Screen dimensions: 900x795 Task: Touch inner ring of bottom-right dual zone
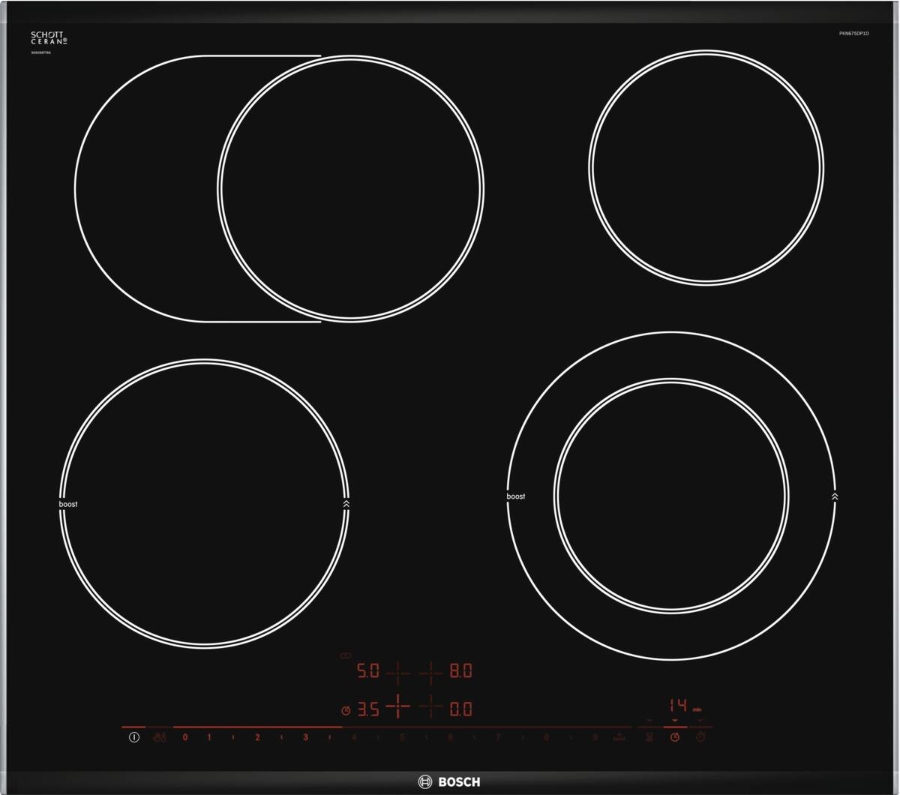671,496
